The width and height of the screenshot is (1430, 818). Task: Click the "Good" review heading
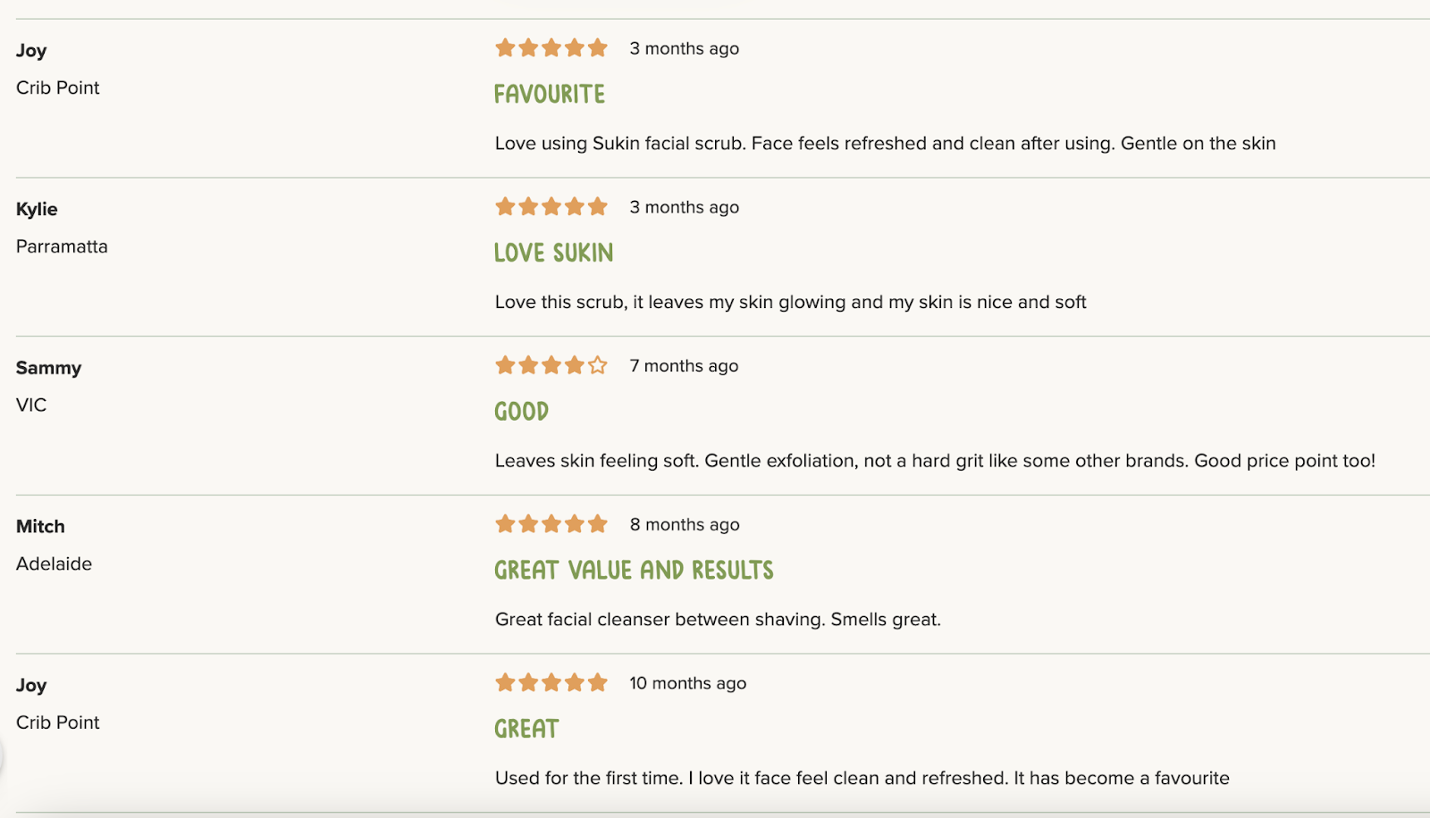[x=521, y=411]
